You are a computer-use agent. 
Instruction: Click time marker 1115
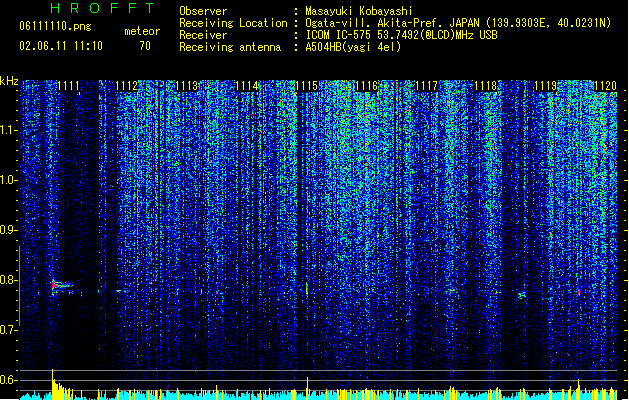306,86
